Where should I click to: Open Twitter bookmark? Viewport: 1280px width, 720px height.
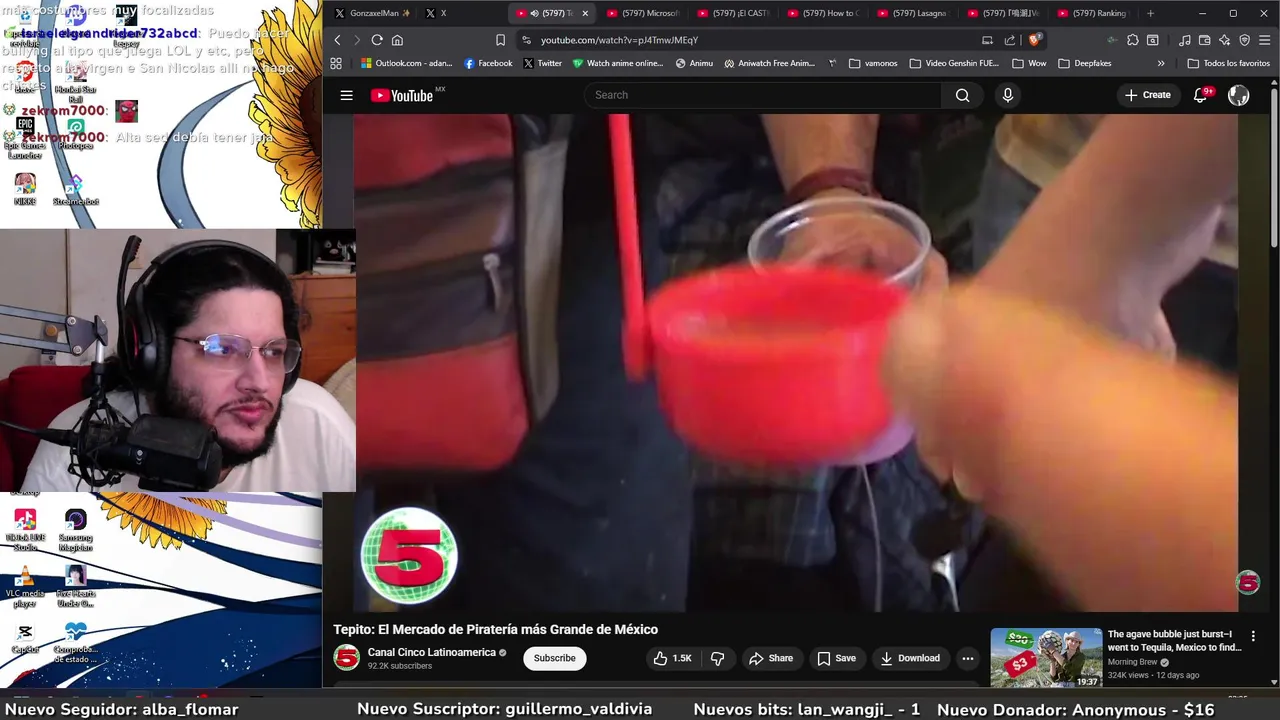coord(542,63)
